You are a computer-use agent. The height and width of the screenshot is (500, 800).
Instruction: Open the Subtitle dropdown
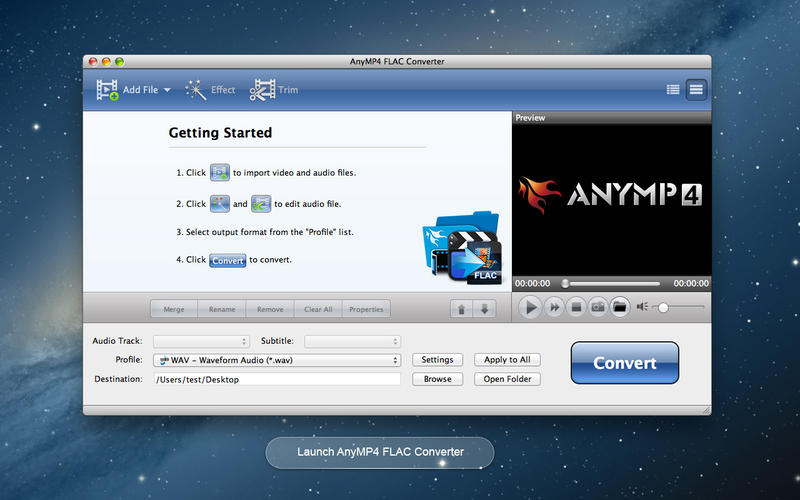[x=353, y=341]
